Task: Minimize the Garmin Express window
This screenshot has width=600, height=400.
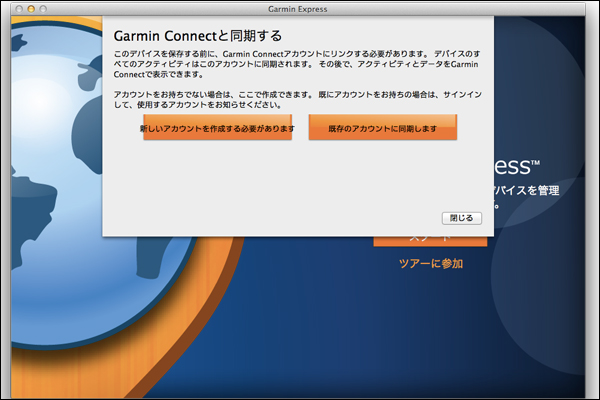Action: [31, 9]
